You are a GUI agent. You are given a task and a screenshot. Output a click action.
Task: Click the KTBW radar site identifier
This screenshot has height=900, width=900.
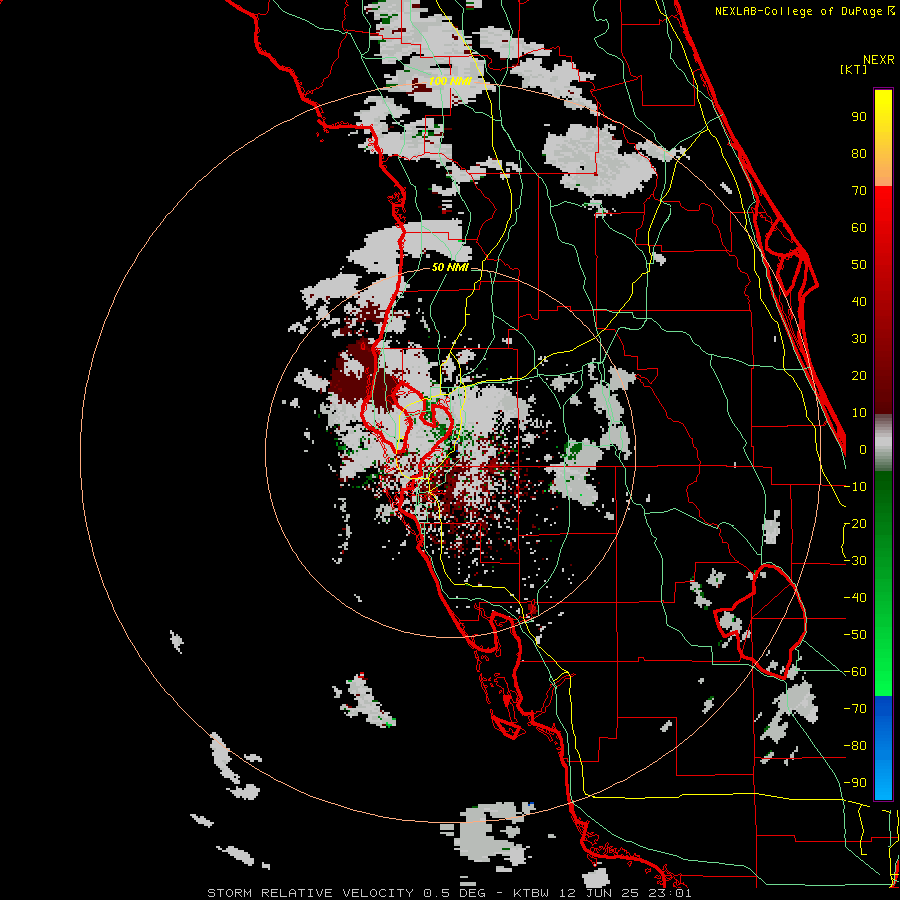click(x=532, y=893)
